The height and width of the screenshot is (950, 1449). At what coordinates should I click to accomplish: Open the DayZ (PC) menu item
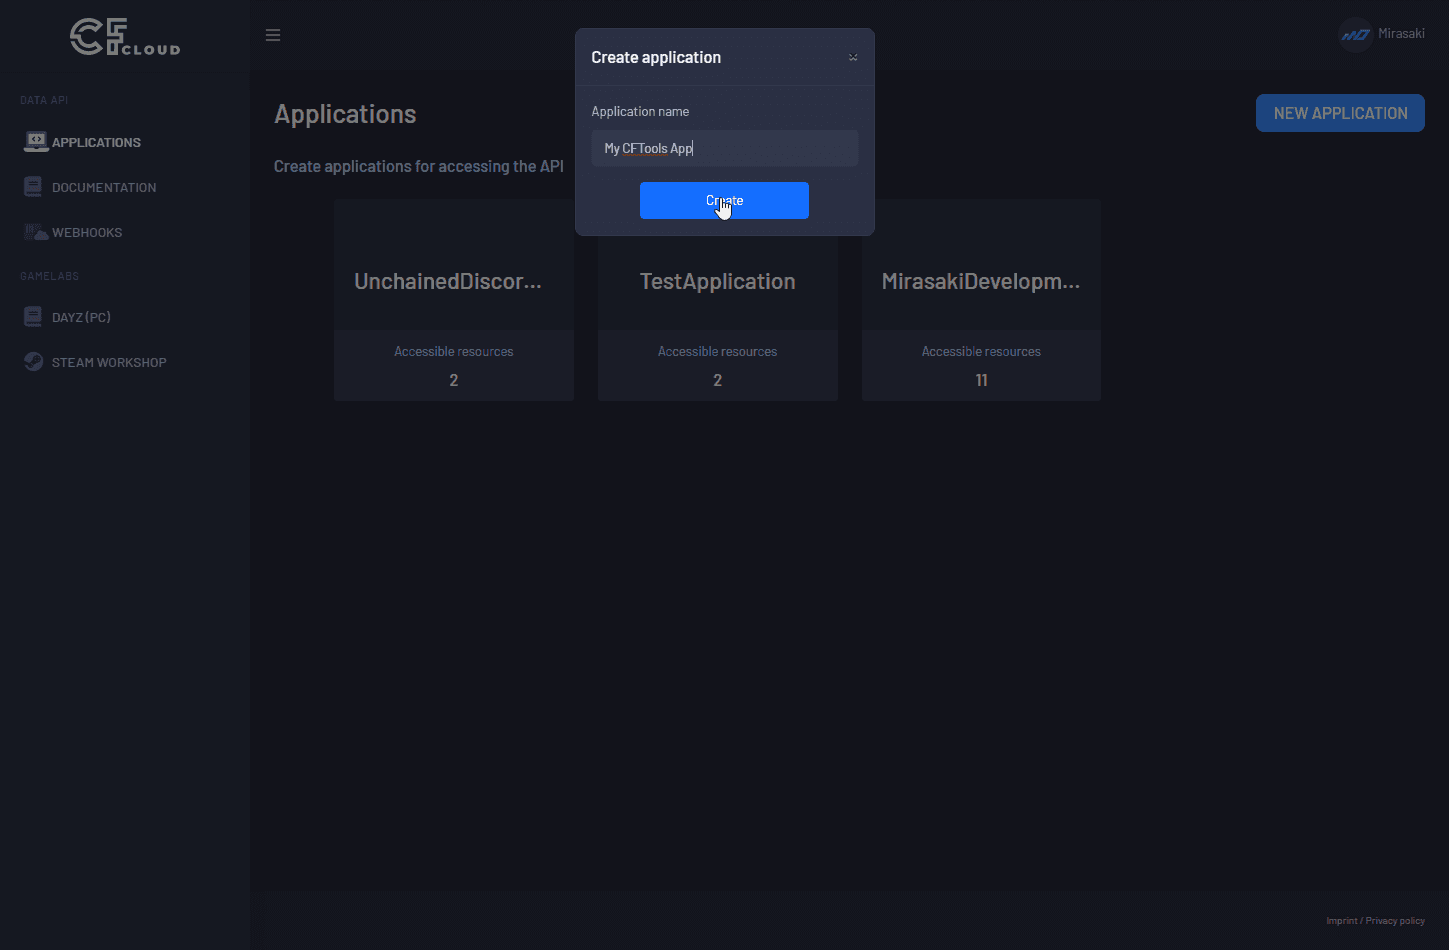[x=81, y=317]
